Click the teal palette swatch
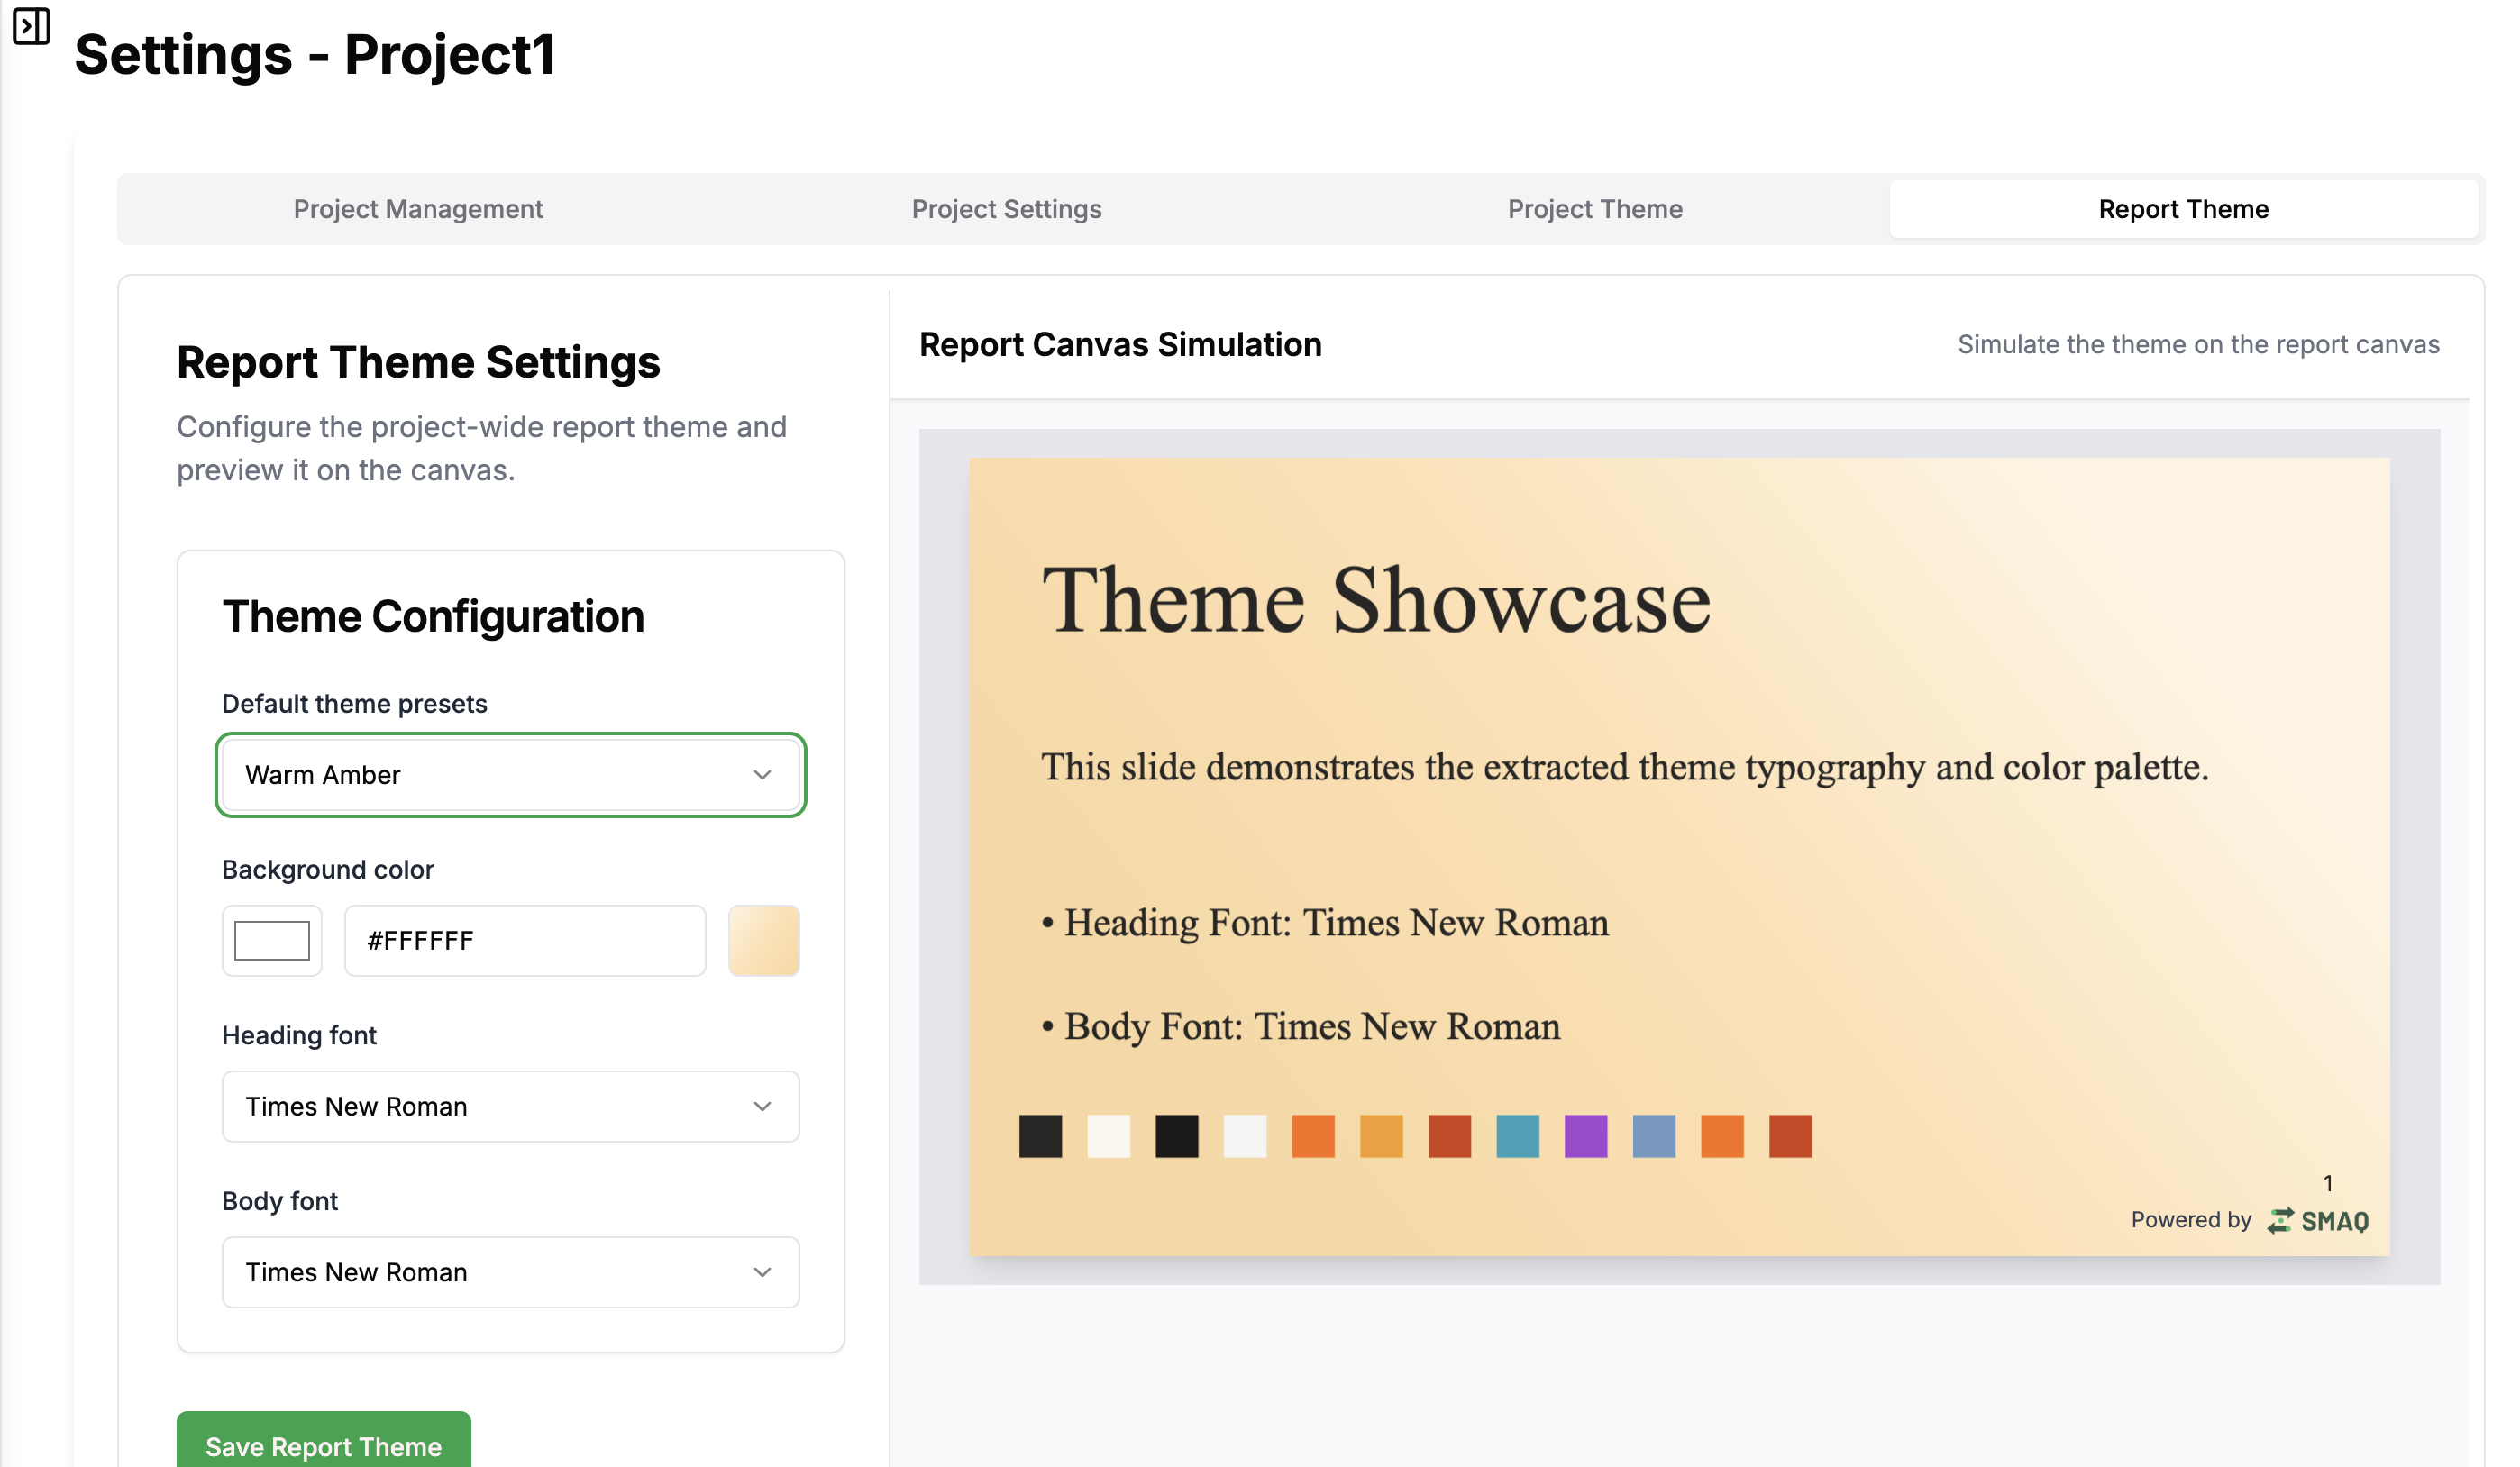Screen dimensions: 2520x1467 pos(1517,1136)
